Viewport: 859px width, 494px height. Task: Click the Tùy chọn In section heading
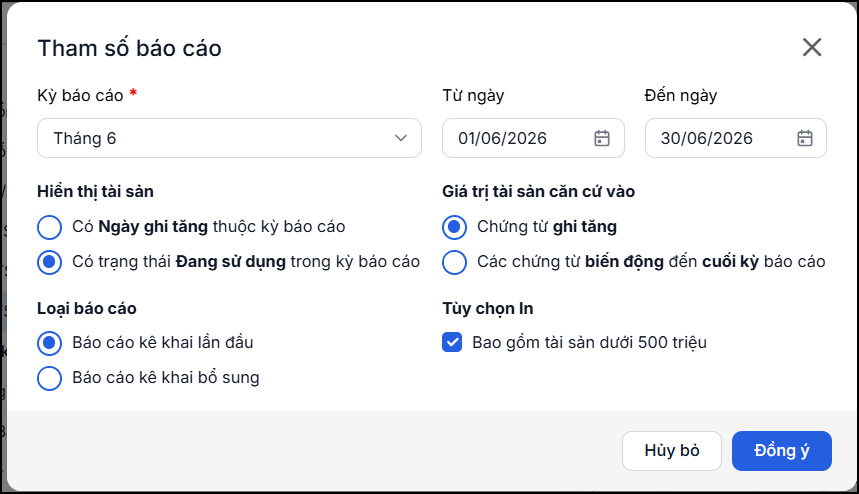(488, 308)
